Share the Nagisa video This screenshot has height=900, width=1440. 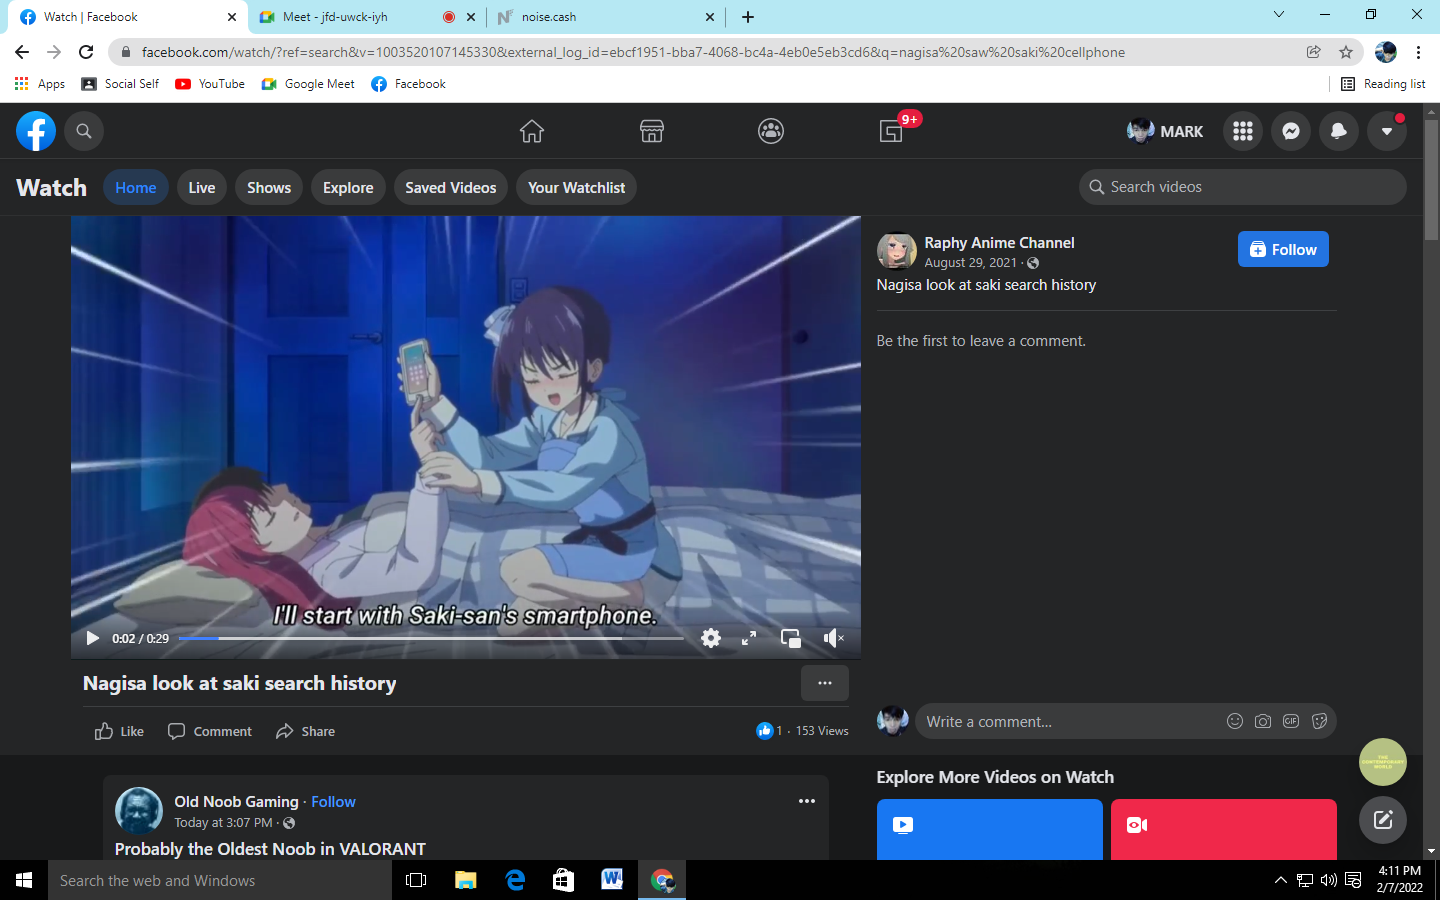[x=305, y=731]
